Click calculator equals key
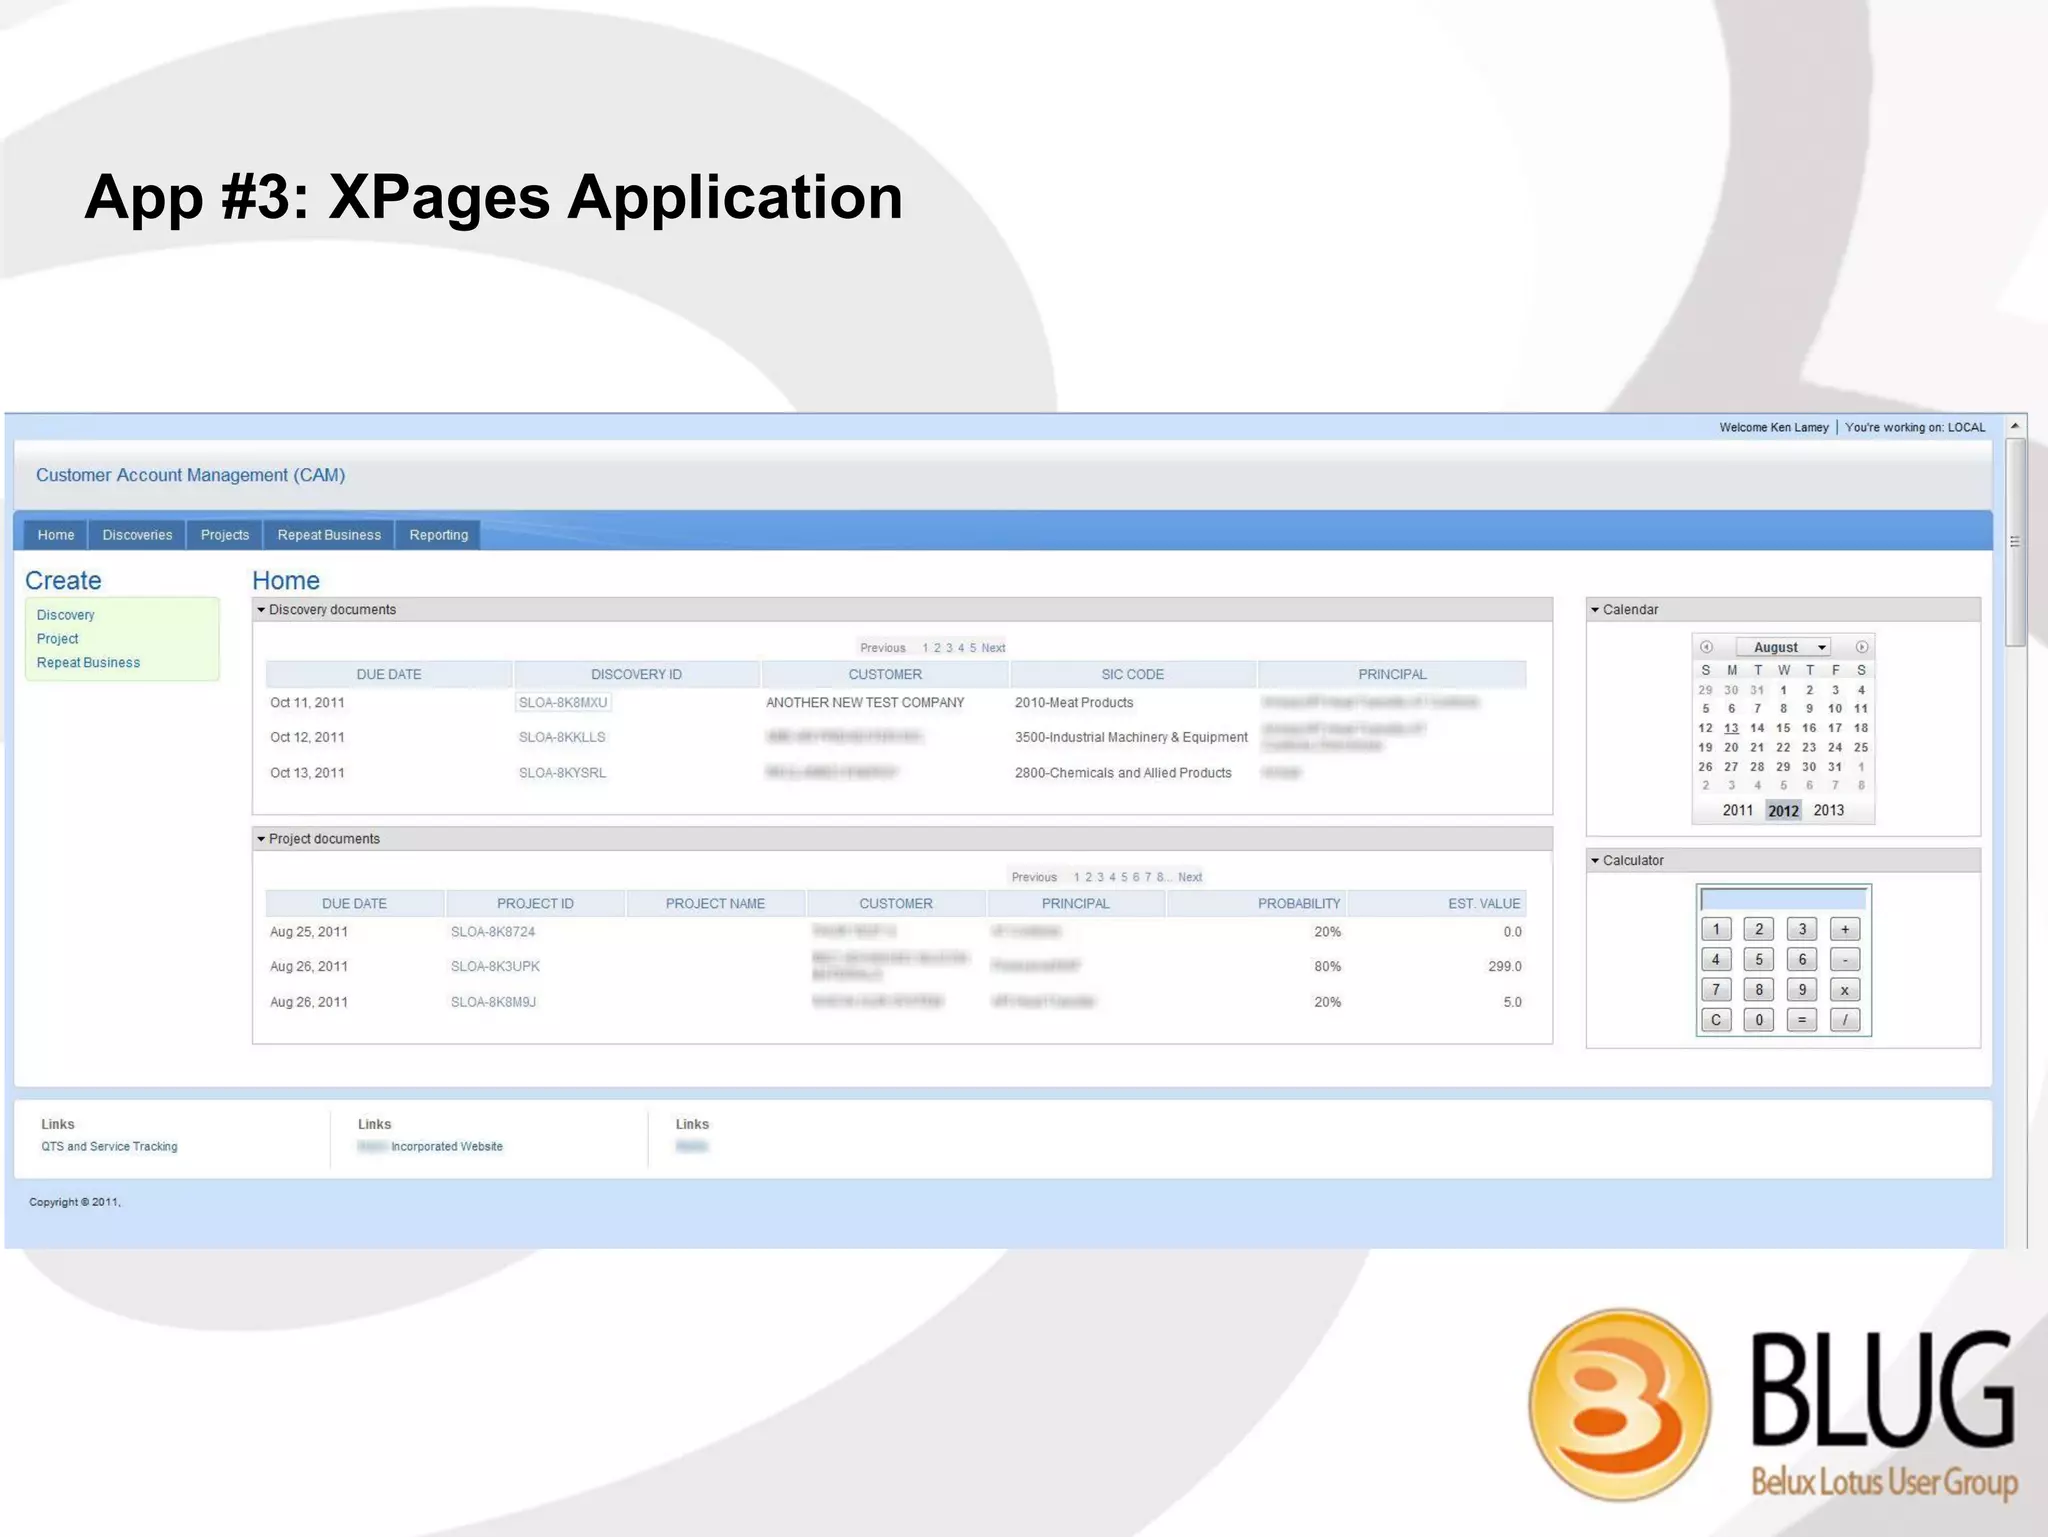The image size is (2048, 1537). [x=1802, y=1020]
